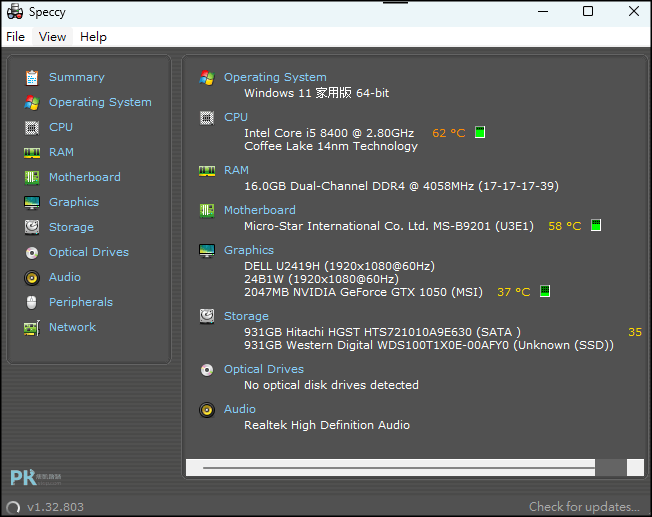This screenshot has height=517, width=652.
Task: Click the Operating System icon in summary panel
Action: (x=207, y=78)
